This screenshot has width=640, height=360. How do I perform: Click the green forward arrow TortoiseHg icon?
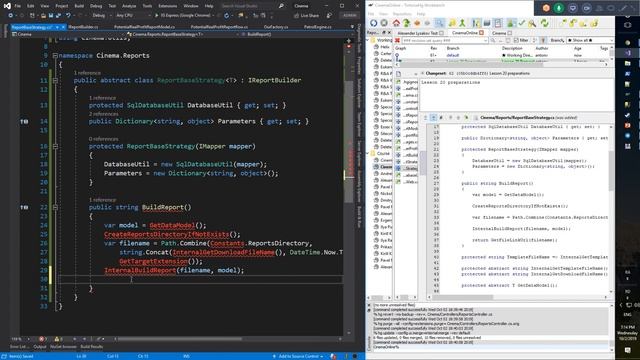coord(406,23)
